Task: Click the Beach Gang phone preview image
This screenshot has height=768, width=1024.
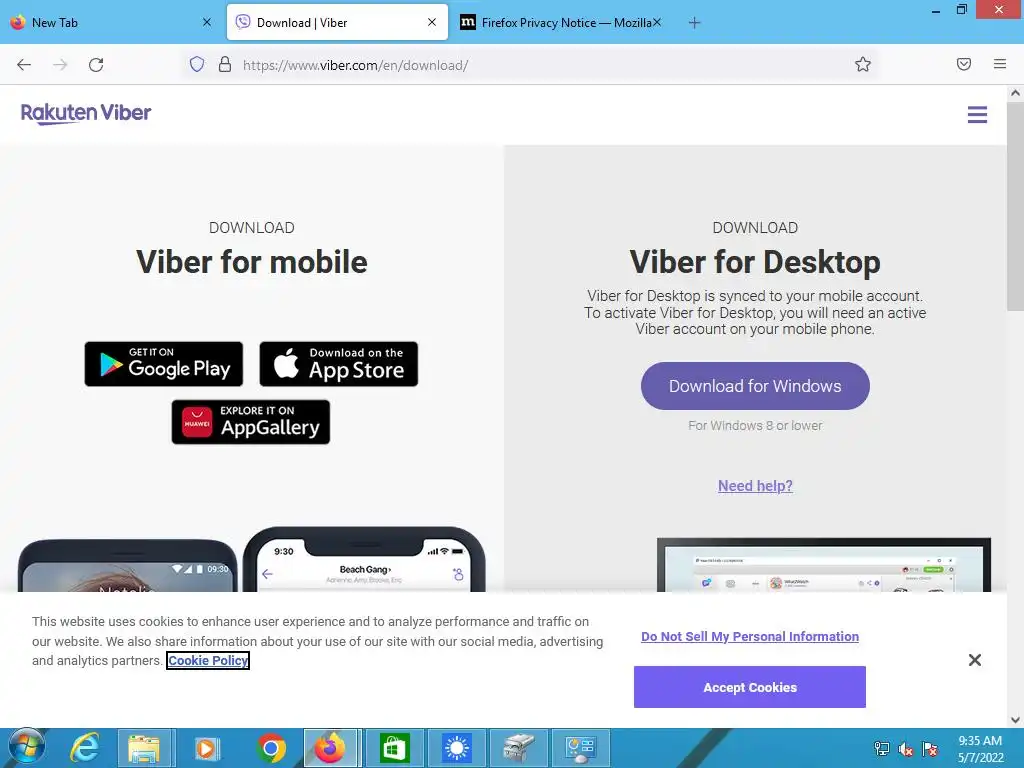Action: (364, 560)
